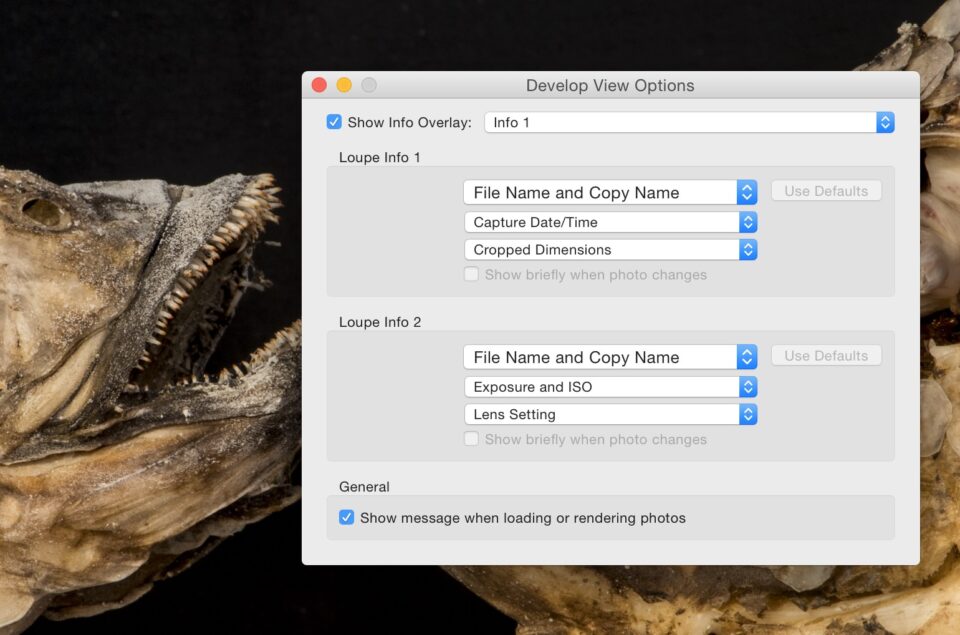
Task: Toggle the Show Info Overlay checkbox
Action: coord(334,122)
